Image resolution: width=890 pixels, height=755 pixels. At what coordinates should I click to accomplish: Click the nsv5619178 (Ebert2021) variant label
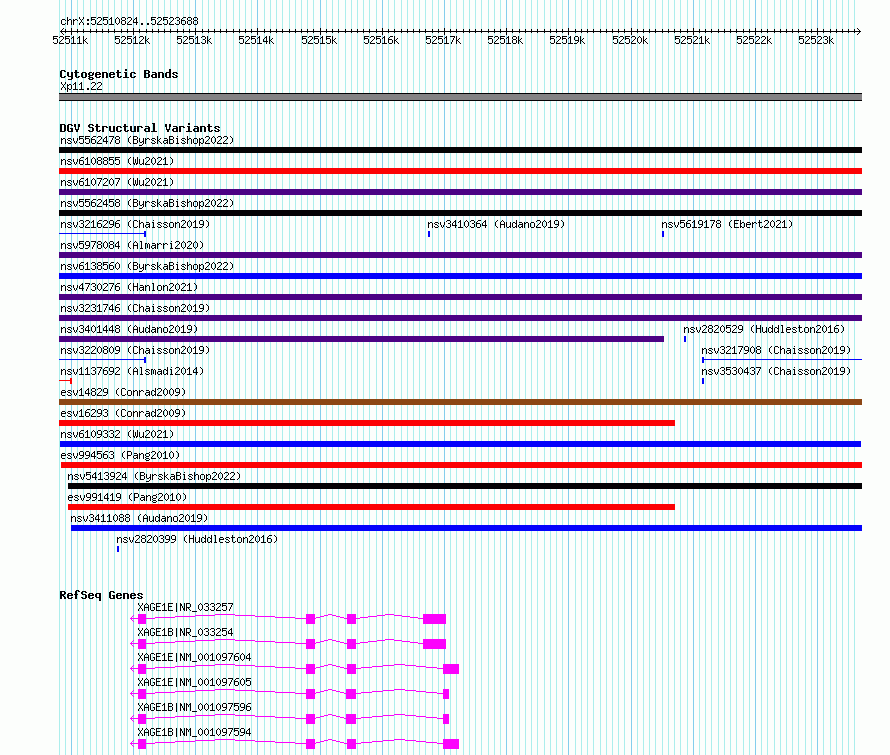click(x=727, y=224)
